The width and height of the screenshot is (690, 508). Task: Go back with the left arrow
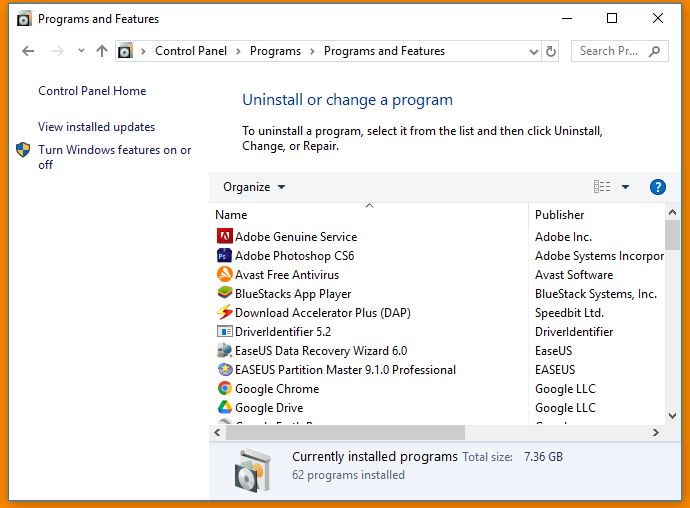point(28,51)
